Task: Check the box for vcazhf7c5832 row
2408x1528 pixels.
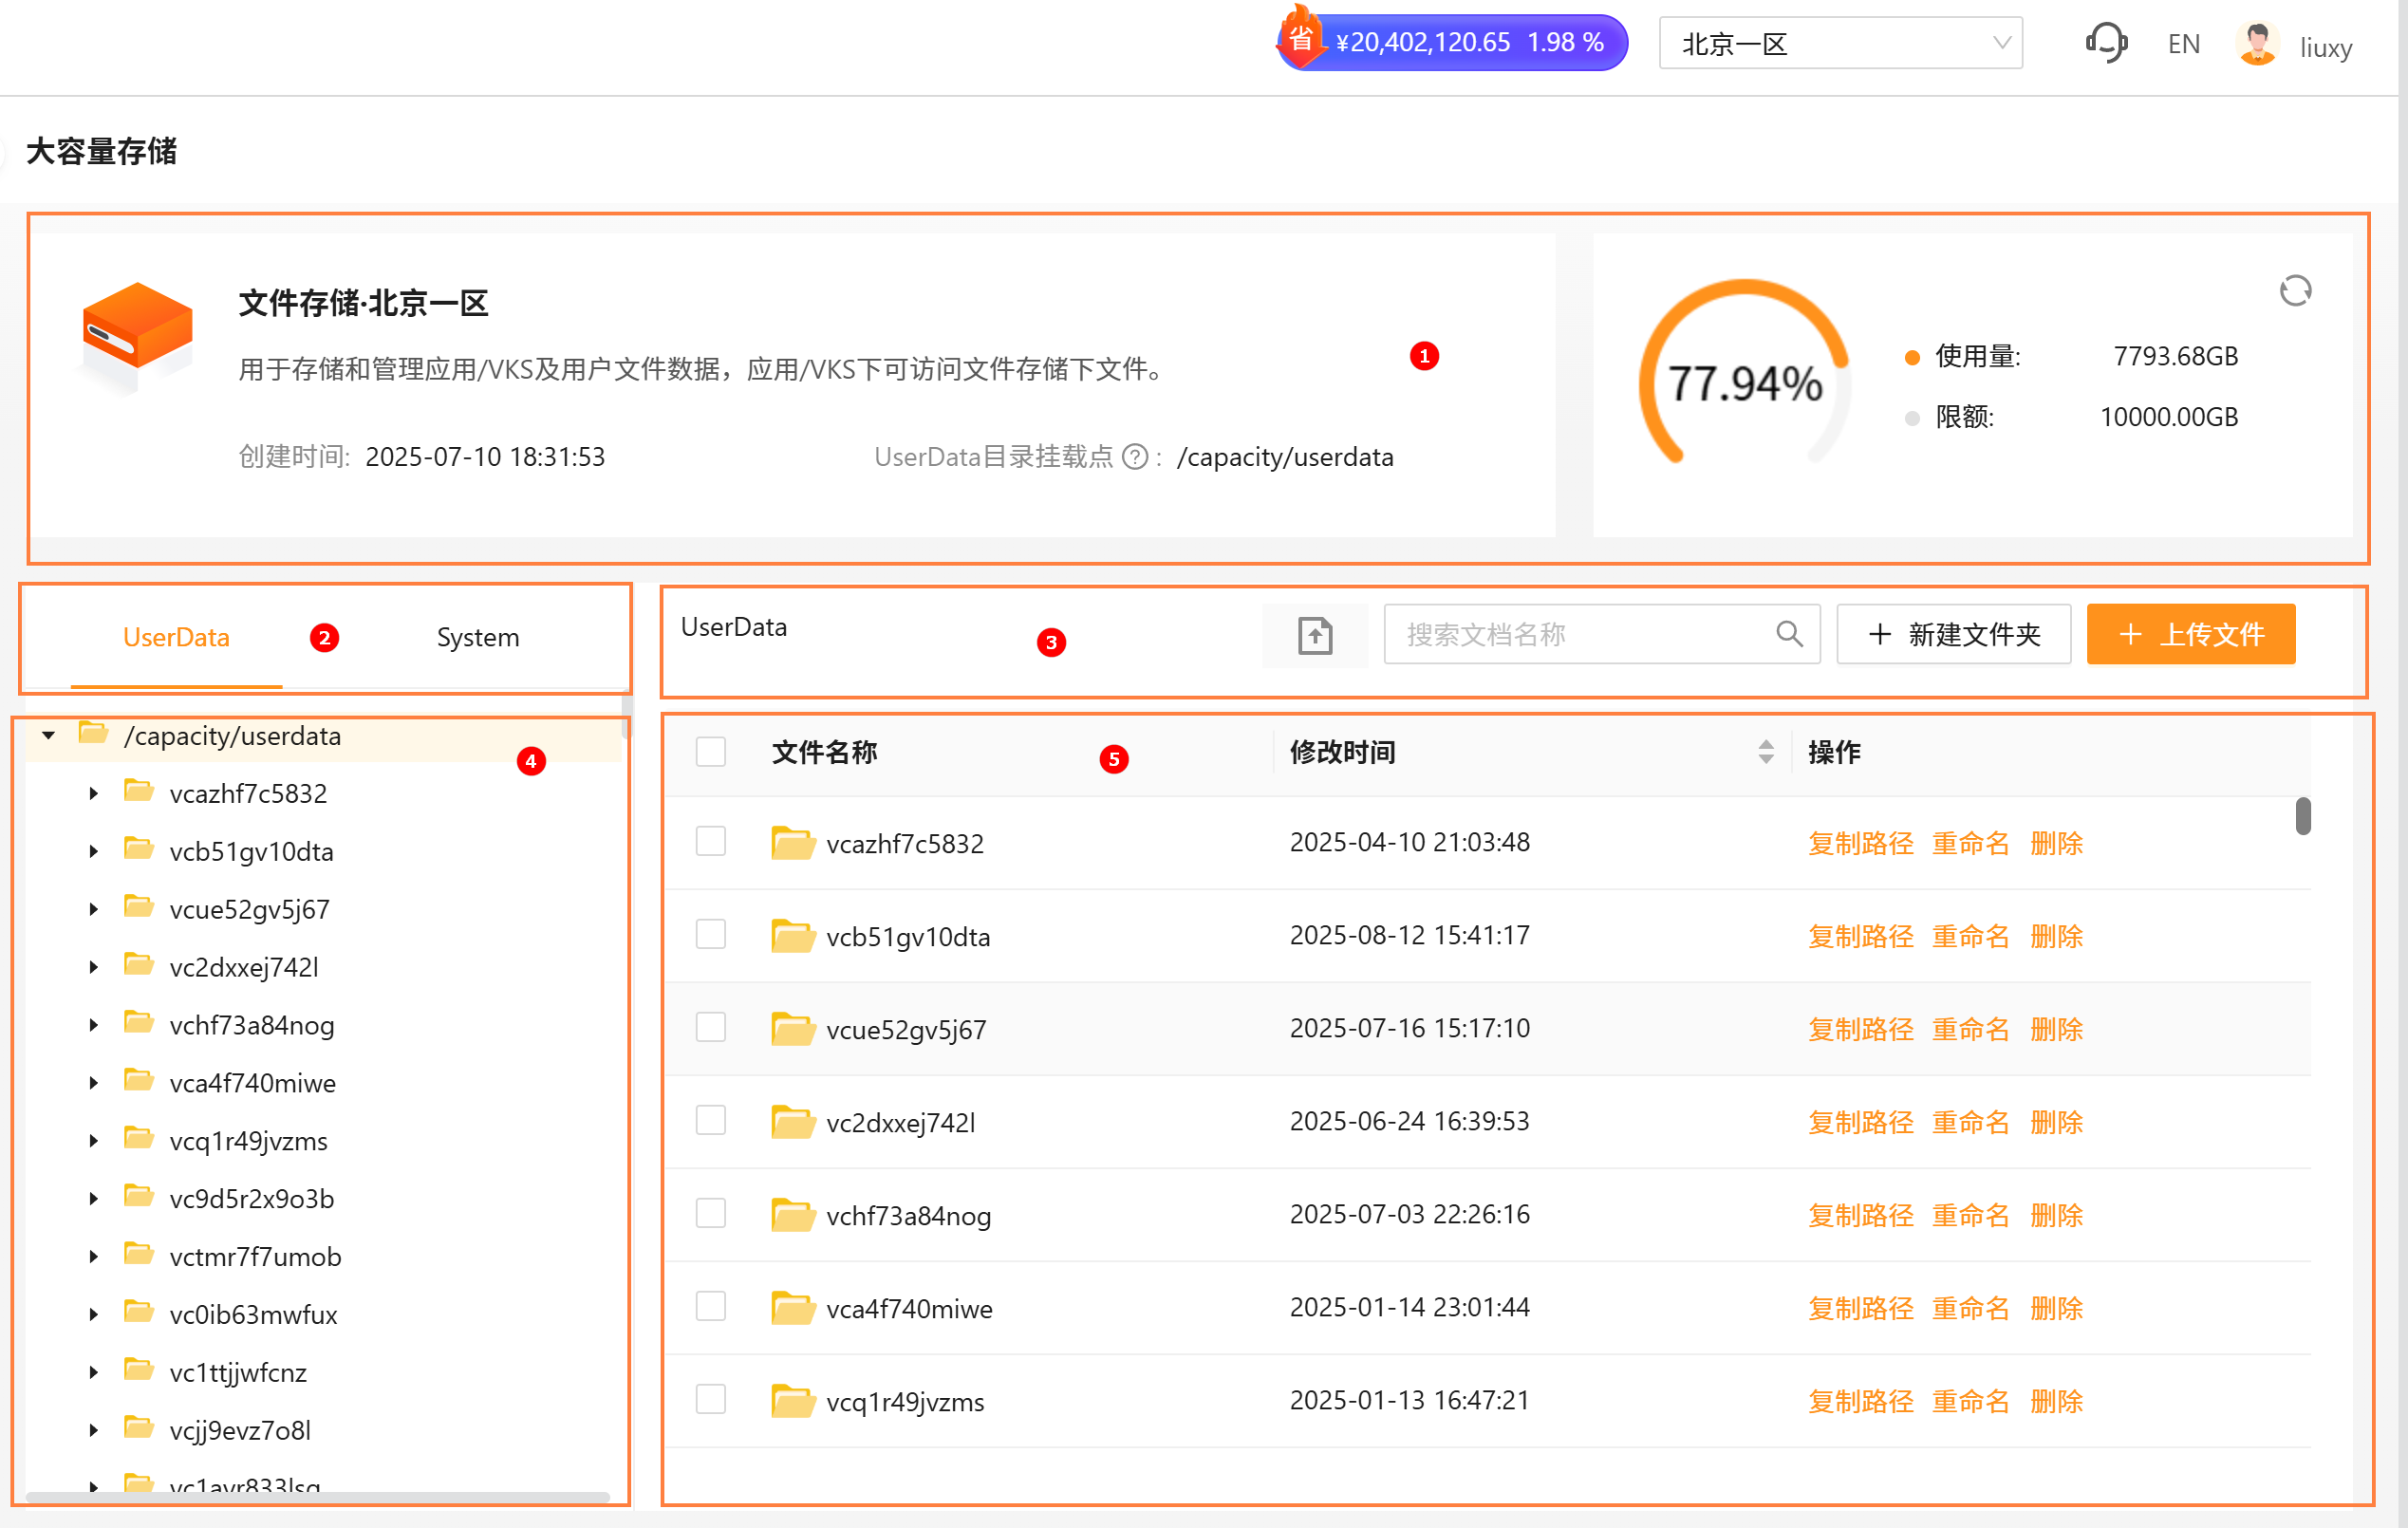Action: pyautogui.click(x=710, y=842)
